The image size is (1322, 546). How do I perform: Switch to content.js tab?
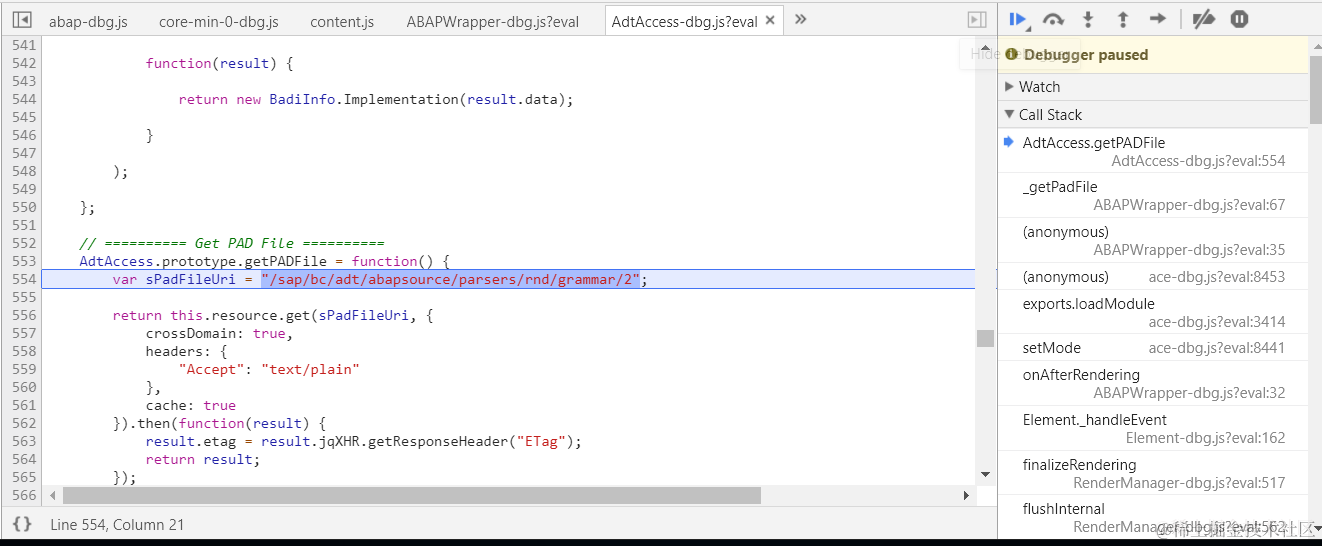342,21
